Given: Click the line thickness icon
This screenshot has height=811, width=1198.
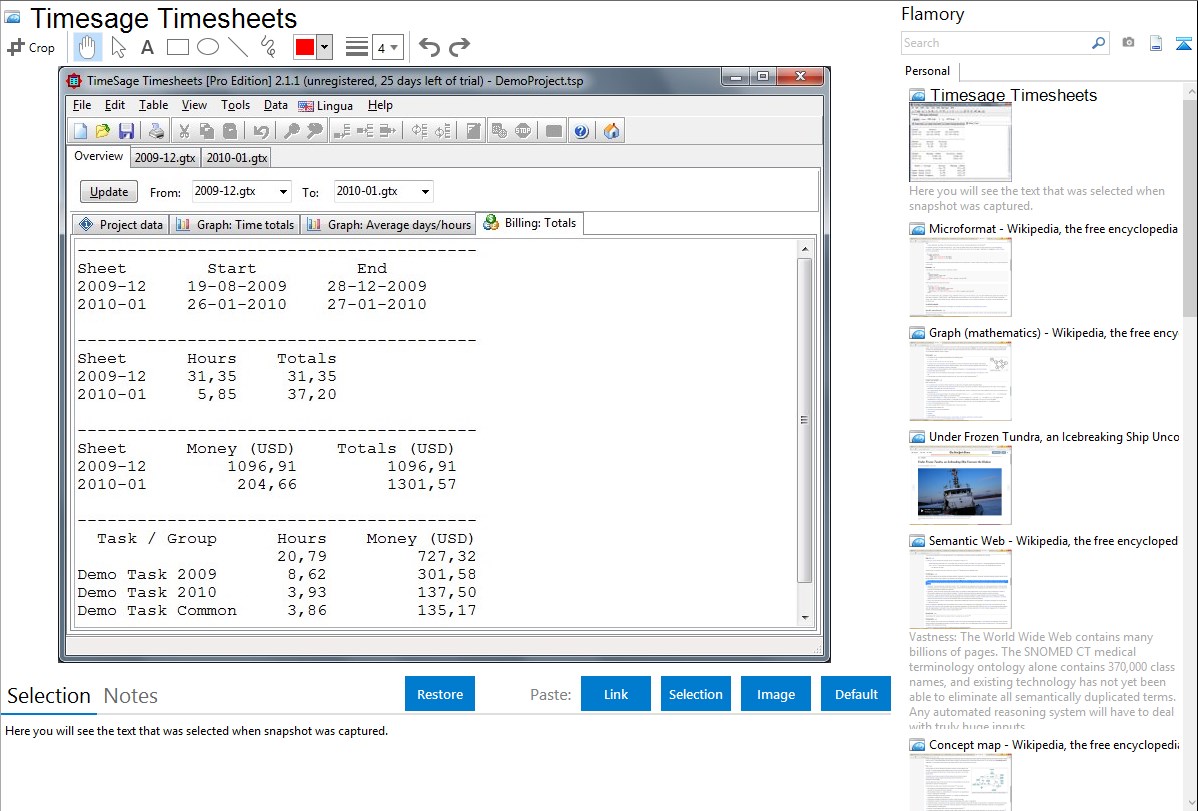Looking at the screenshot, I should (x=357, y=47).
